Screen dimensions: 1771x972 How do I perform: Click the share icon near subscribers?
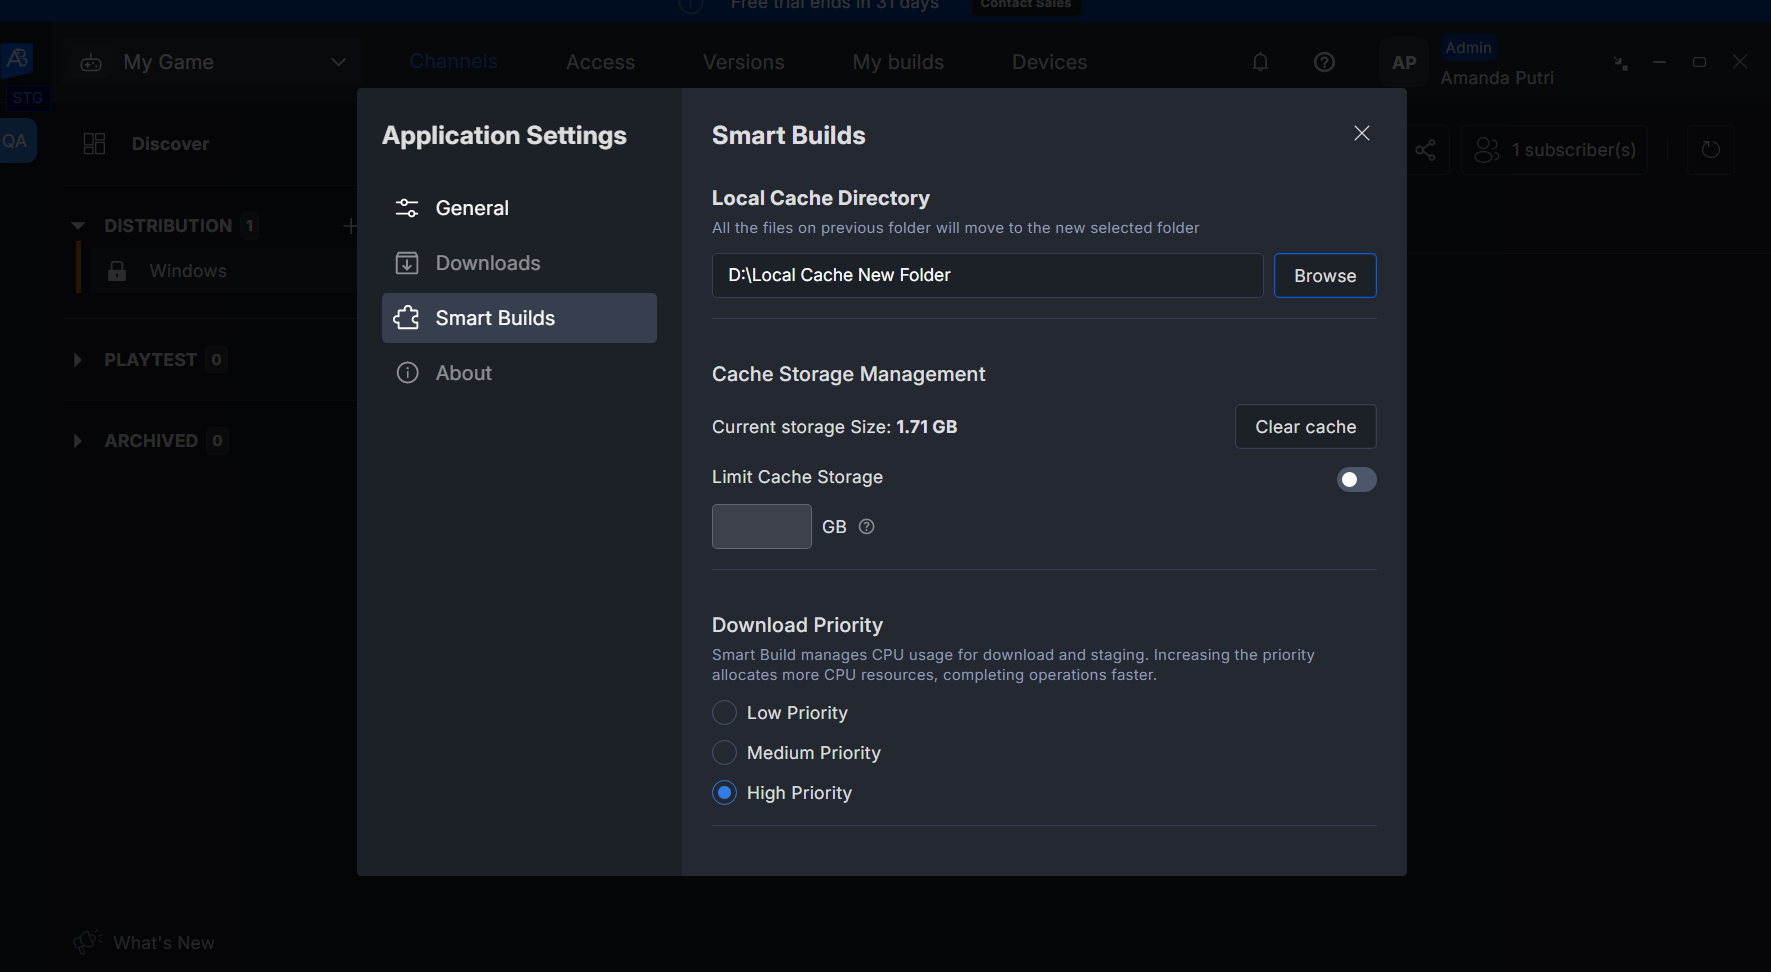1426,150
